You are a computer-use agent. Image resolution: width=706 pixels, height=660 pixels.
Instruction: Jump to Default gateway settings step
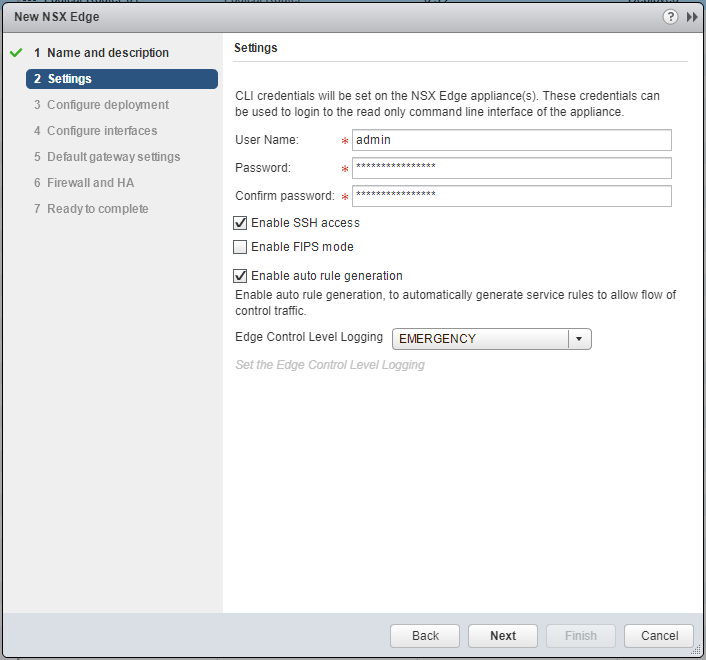tap(113, 157)
